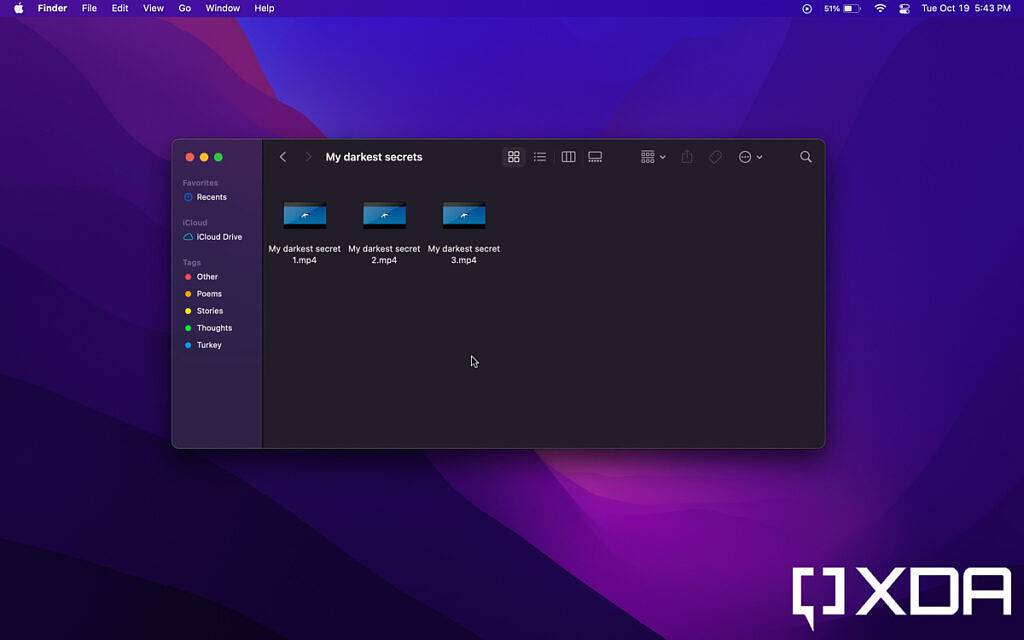Image resolution: width=1024 pixels, height=640 pixels.
Task: Switch Finder to gallery view
Action: pyautogui.click(x=595, y=157)
